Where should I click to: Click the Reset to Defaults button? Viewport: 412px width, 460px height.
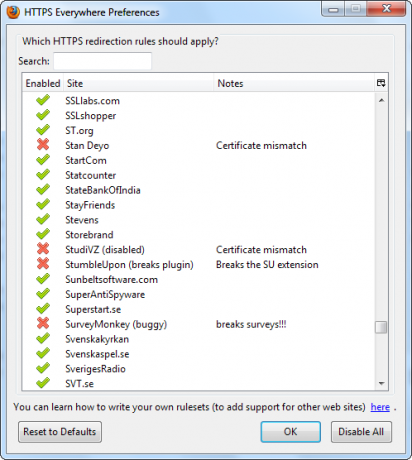tap(60, 432)
